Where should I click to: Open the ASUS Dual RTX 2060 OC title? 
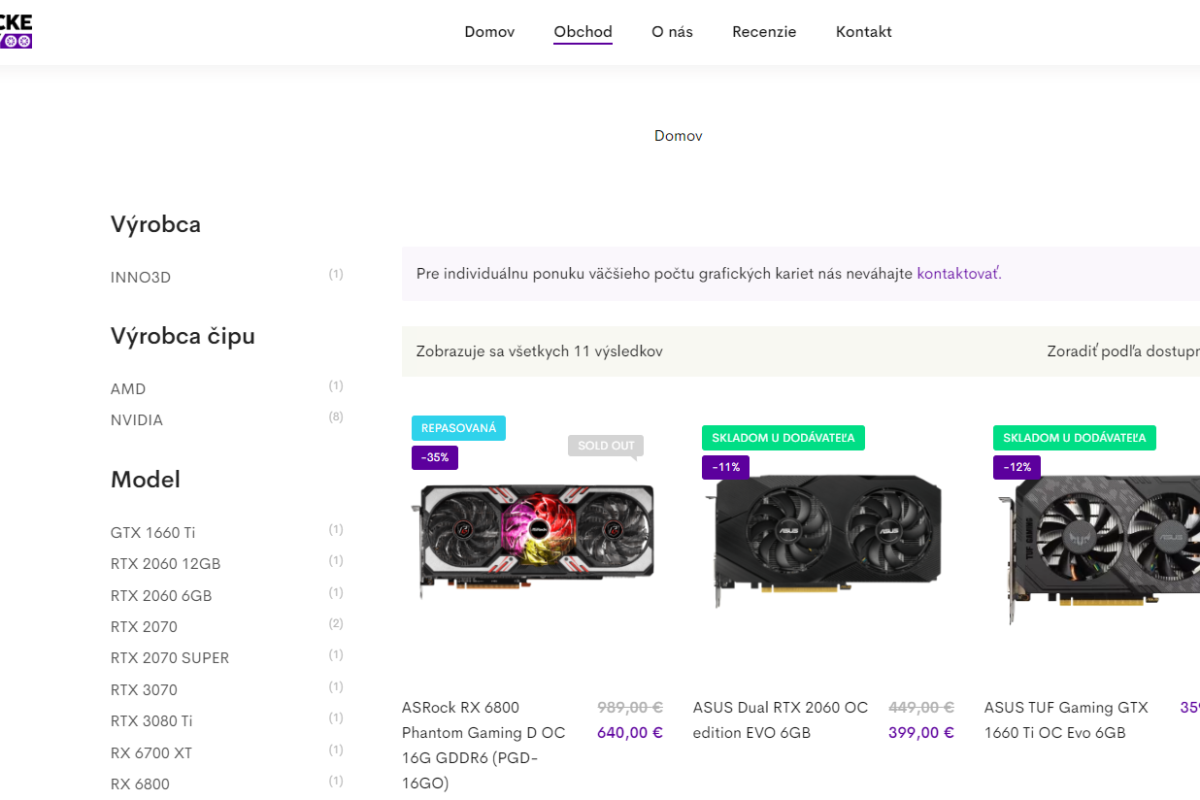781,720
